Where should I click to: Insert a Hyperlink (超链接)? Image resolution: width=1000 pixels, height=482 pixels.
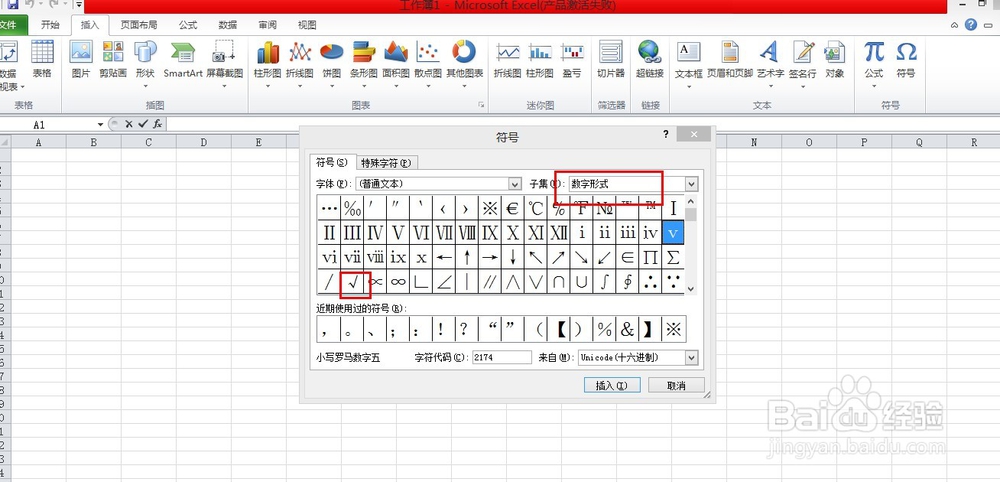pyautogui.click(x=649, y=59)
